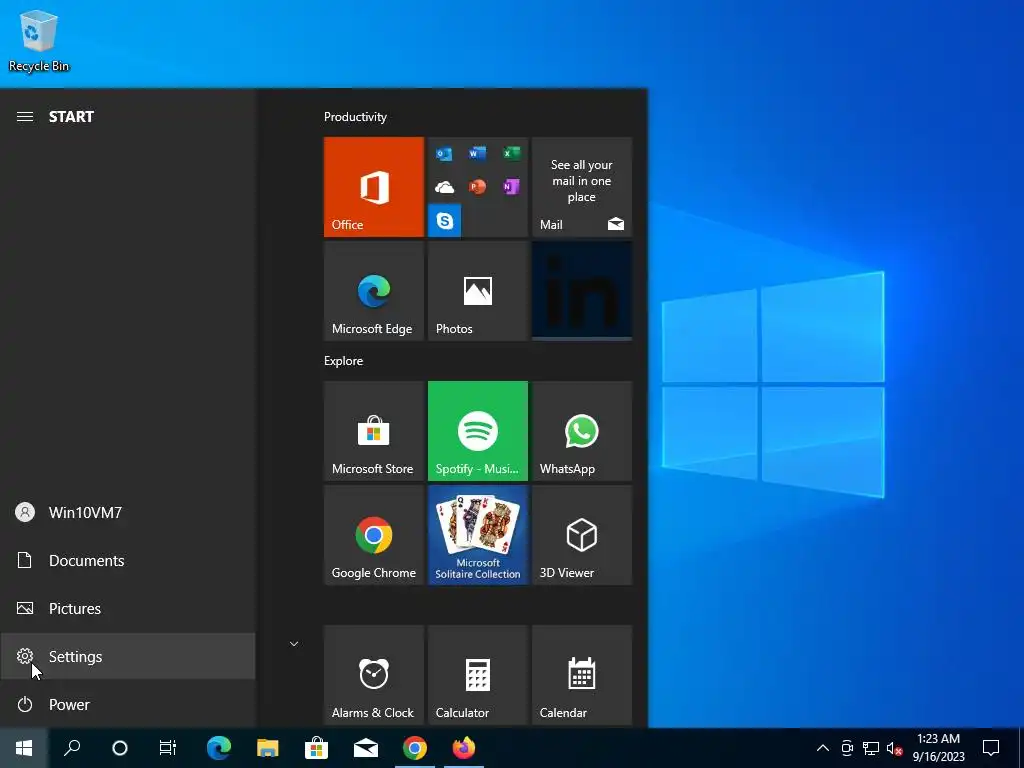1024x768 pixels.
Task: Click the Windows Start button
Action: pos(24,748)
